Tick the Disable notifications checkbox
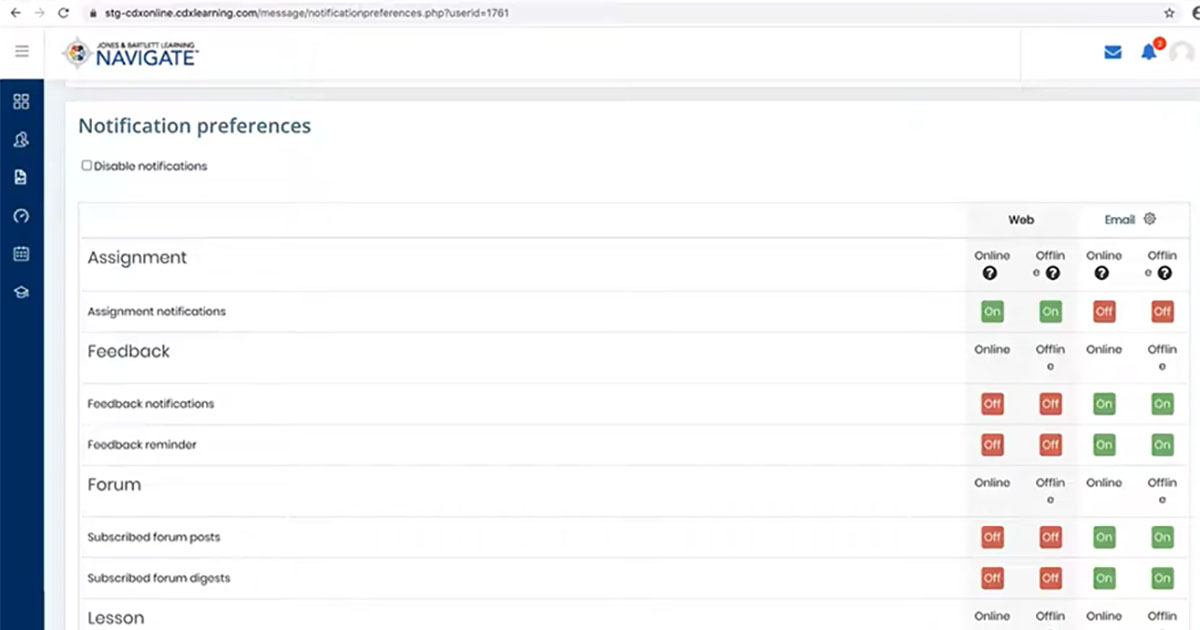The width and height of the screenshot is (1200, 630). point(87,166)
